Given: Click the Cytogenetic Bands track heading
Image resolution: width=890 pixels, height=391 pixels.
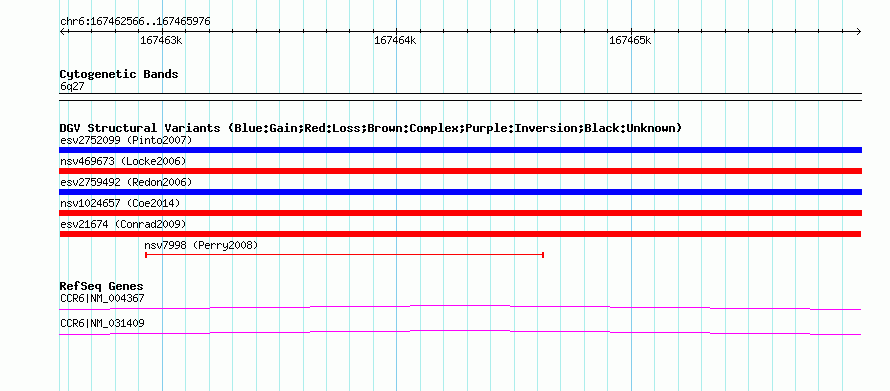Looking at the screenshot, I should click(119, 74).
